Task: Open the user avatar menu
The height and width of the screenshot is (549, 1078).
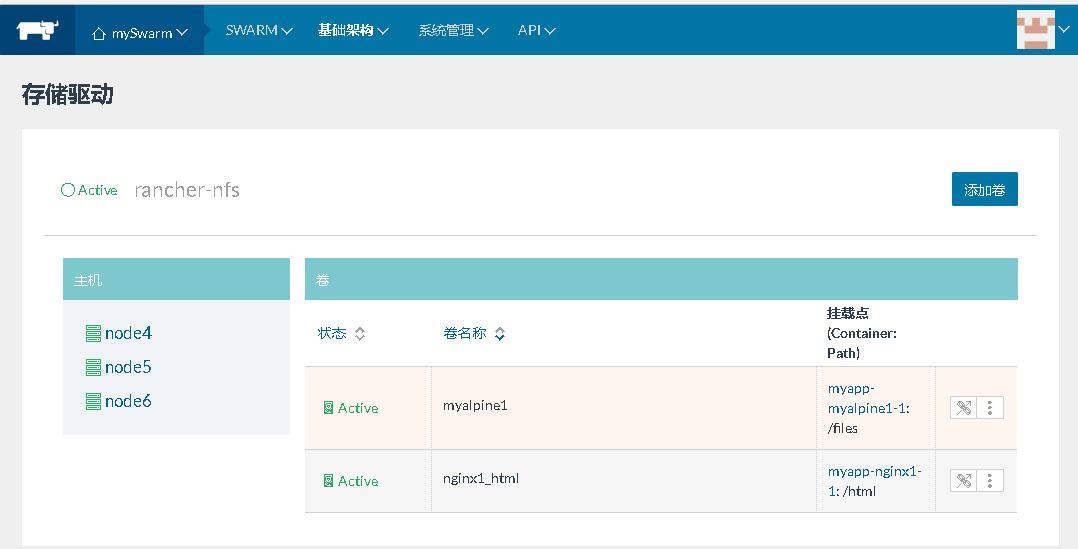Action: (1042, 30)
